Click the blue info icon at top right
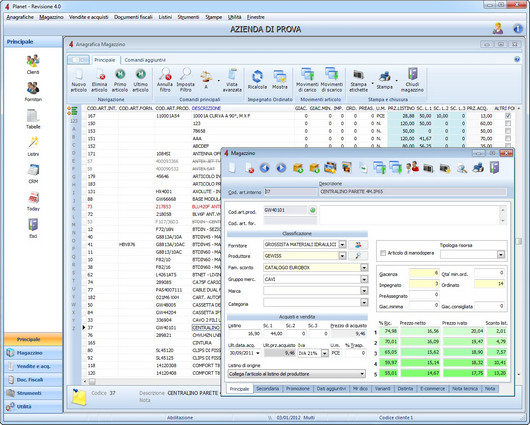 (517, 29)
